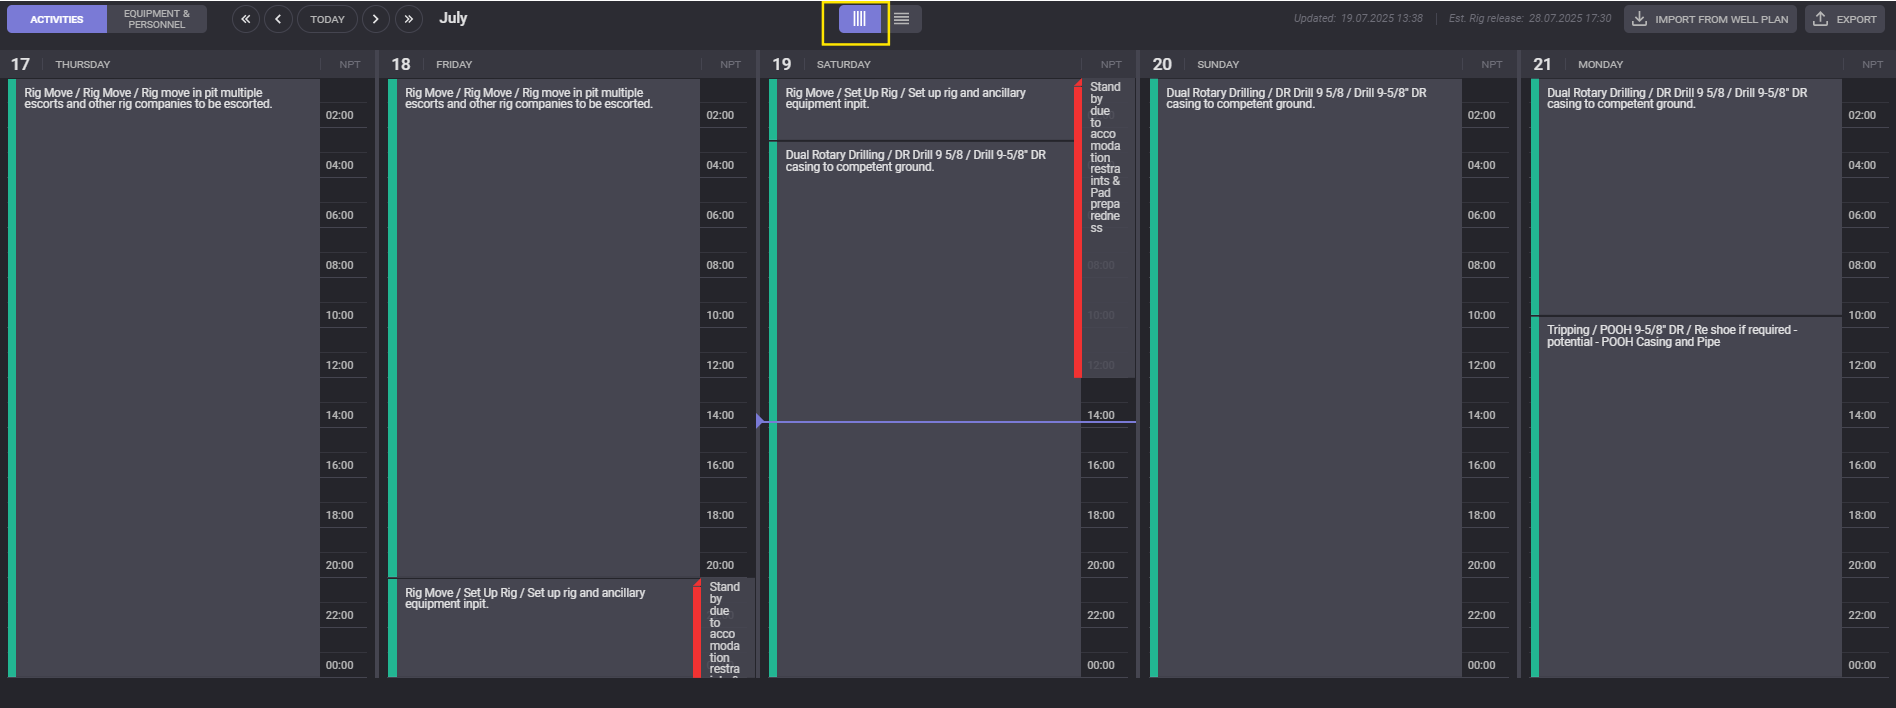The image size is (1896, 708).
Task: Click the July month label
Action: click(x=453, y=18)
